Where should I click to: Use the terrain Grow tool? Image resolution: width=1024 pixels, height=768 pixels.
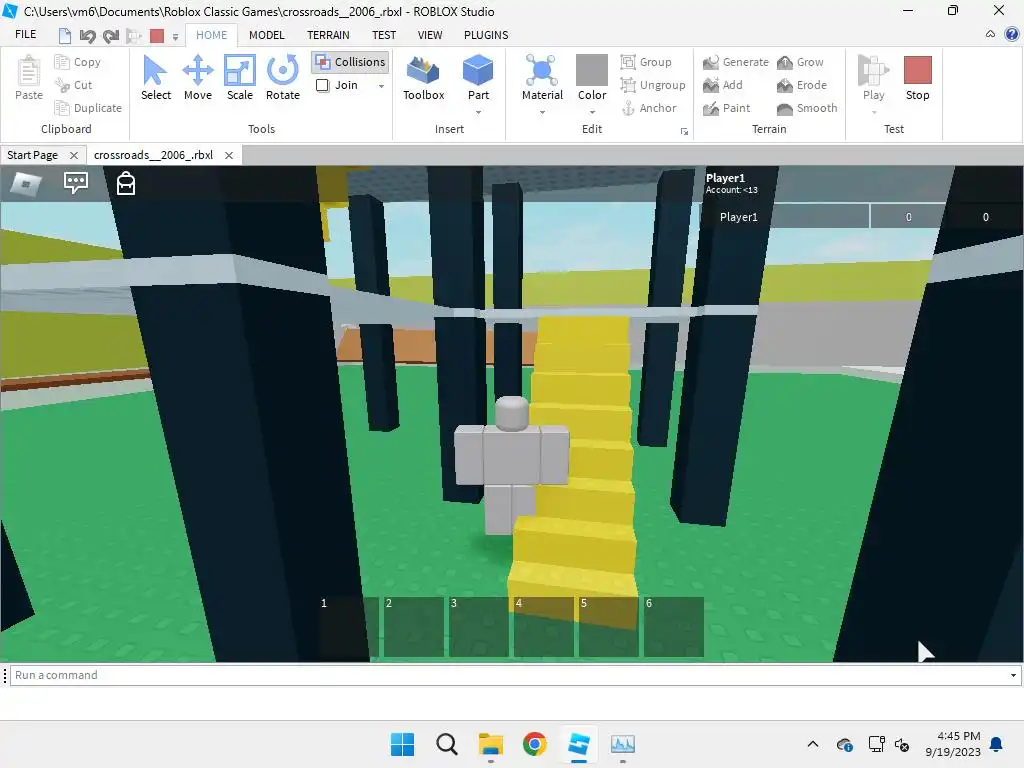801,62
